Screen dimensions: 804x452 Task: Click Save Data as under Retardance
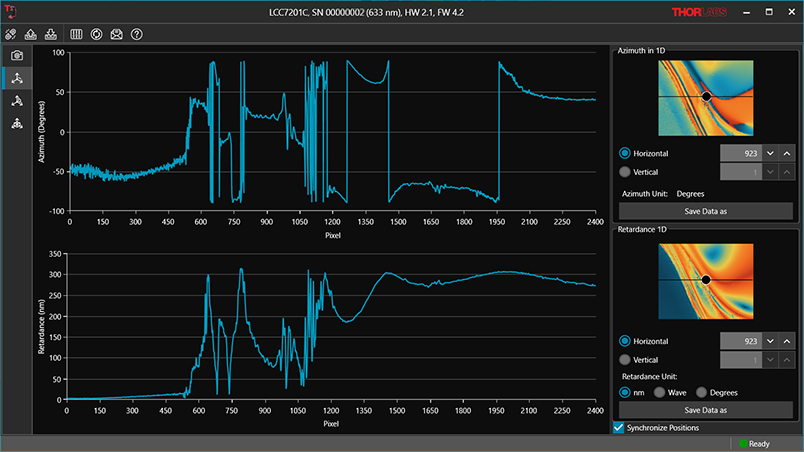point(706,410)
